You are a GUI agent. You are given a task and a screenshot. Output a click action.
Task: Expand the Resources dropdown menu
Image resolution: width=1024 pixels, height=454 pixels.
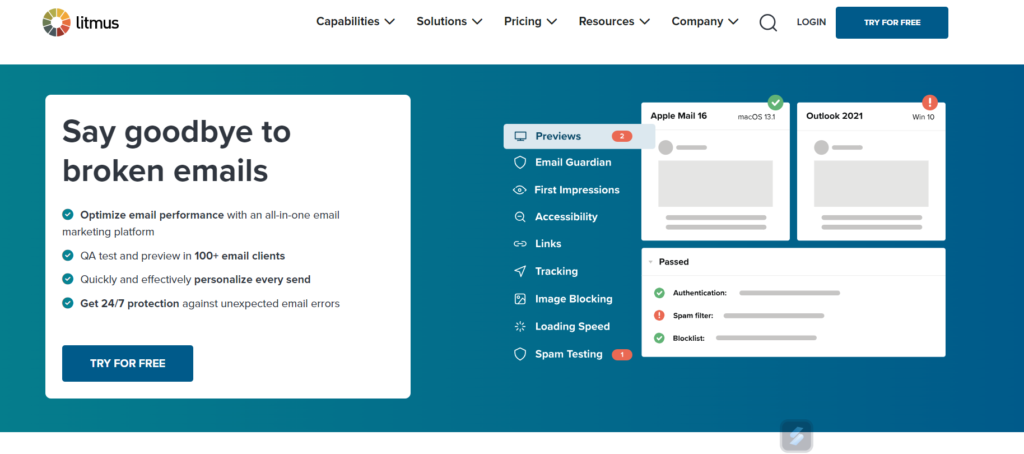pos(614,22)
